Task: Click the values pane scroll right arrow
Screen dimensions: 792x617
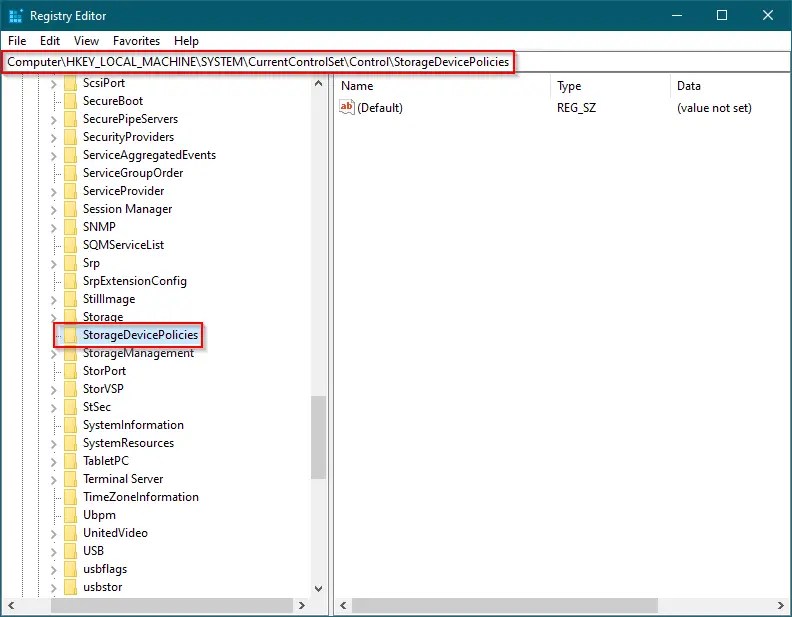Action: (781, 605)
